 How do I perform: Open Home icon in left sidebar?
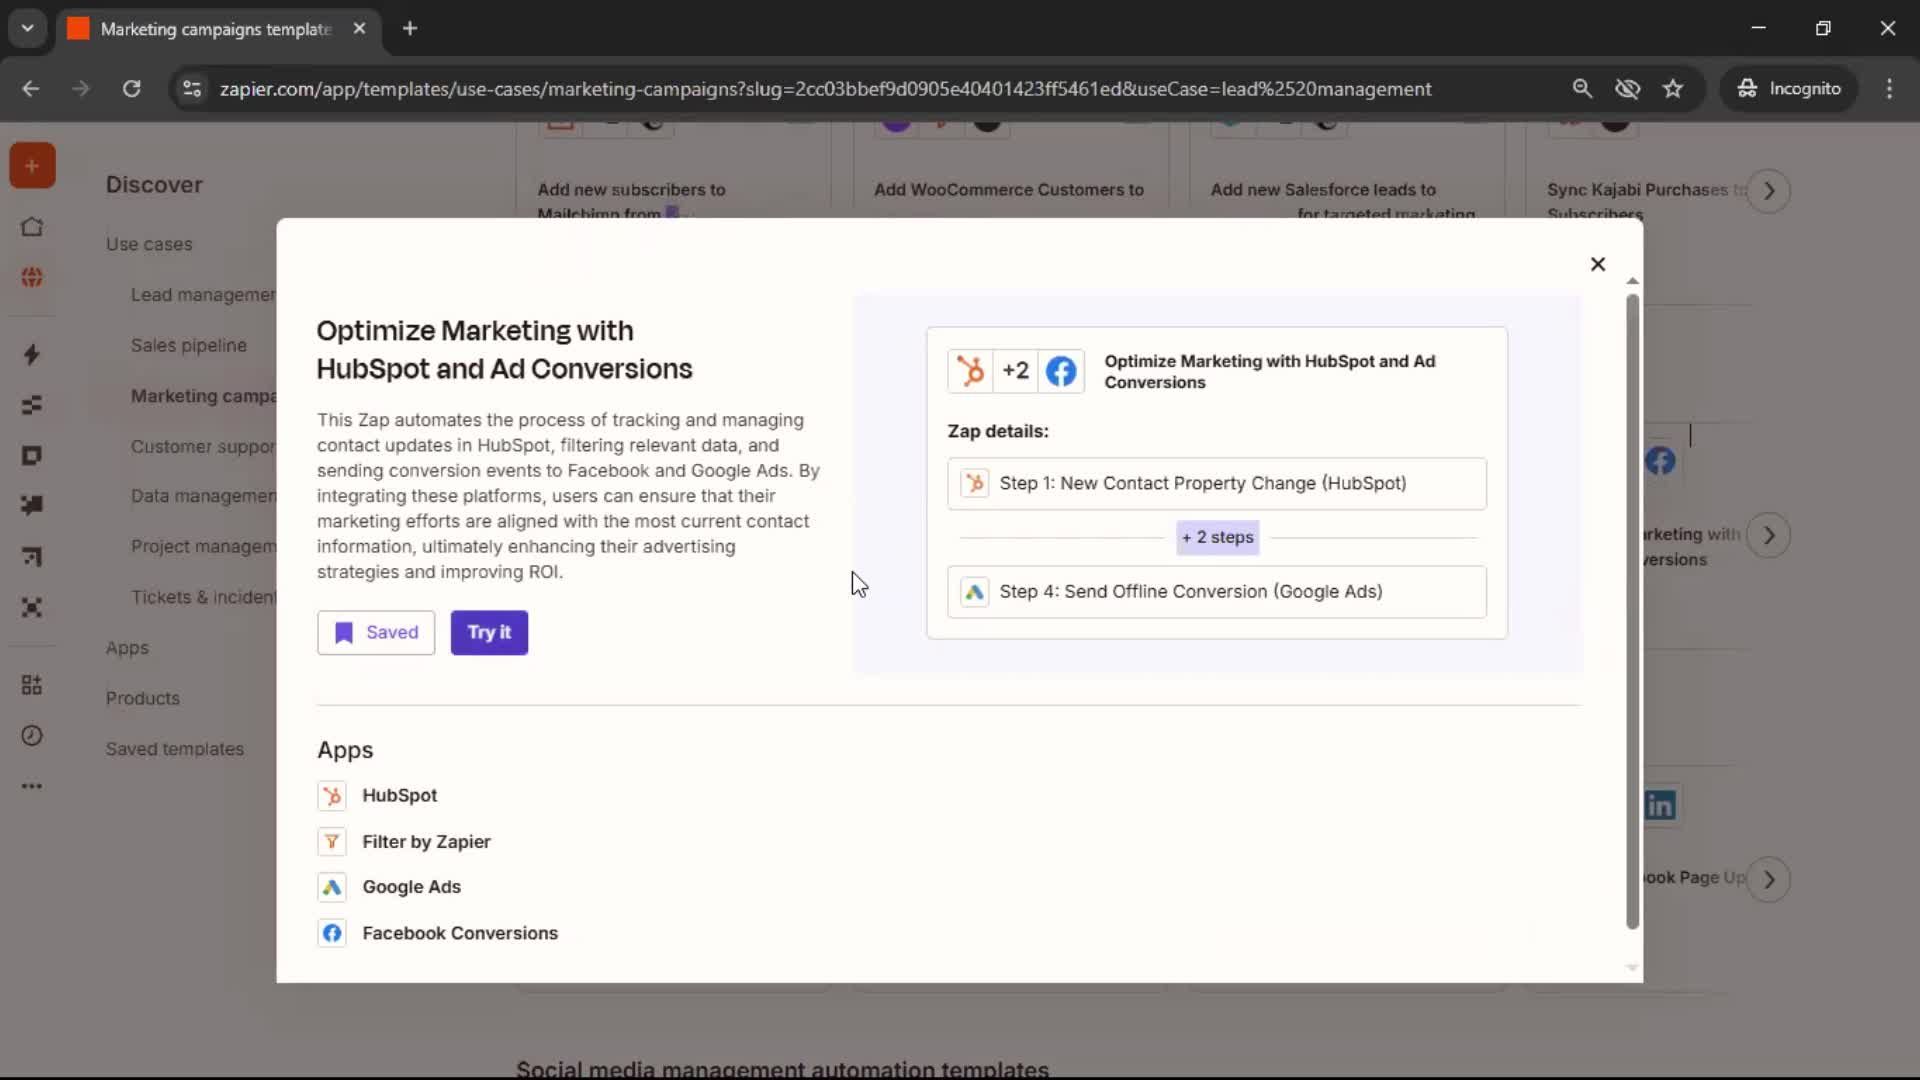click(32, 227)
